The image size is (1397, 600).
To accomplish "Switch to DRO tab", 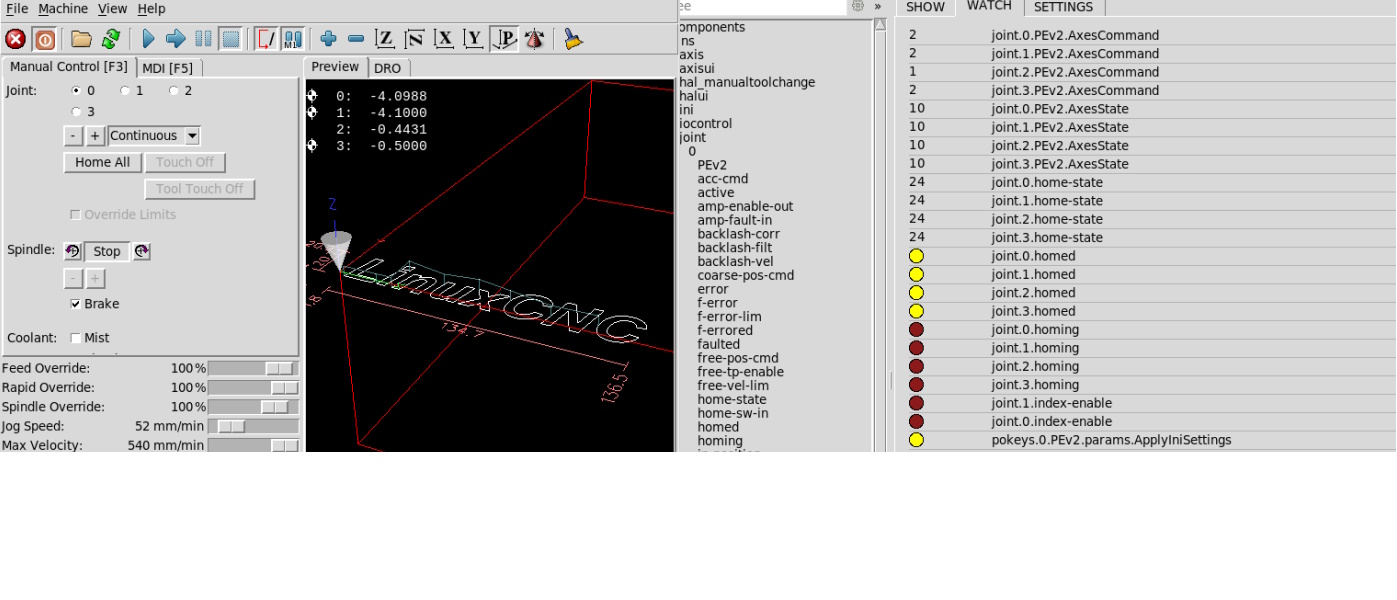I will tap(388, 68).
